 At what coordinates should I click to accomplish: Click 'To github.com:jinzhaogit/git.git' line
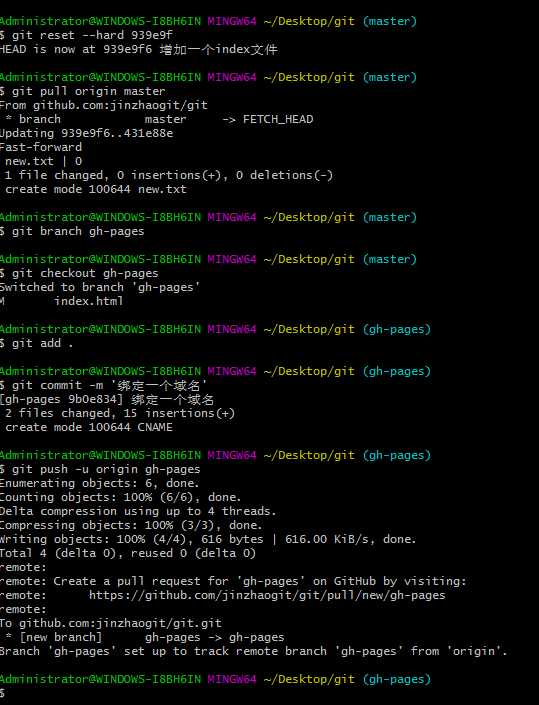pos(111,623)
